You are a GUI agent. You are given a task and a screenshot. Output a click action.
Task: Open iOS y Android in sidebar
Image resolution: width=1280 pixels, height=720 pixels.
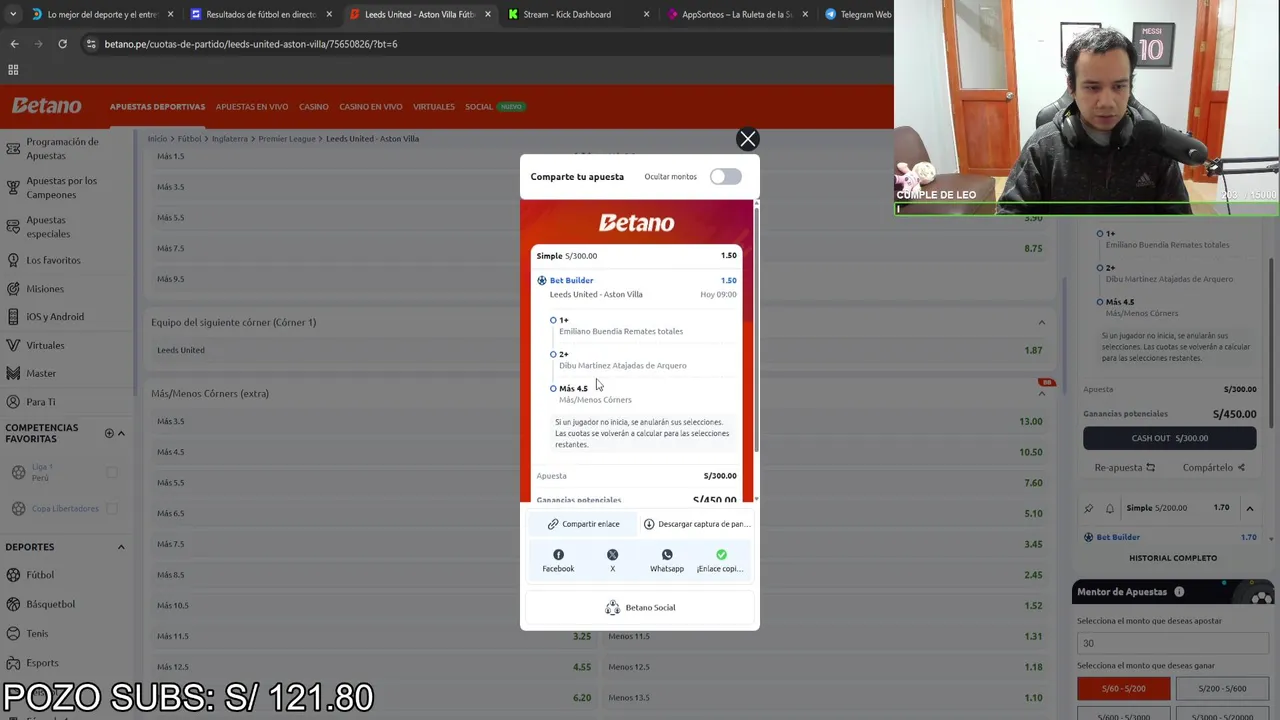(55, 317)
